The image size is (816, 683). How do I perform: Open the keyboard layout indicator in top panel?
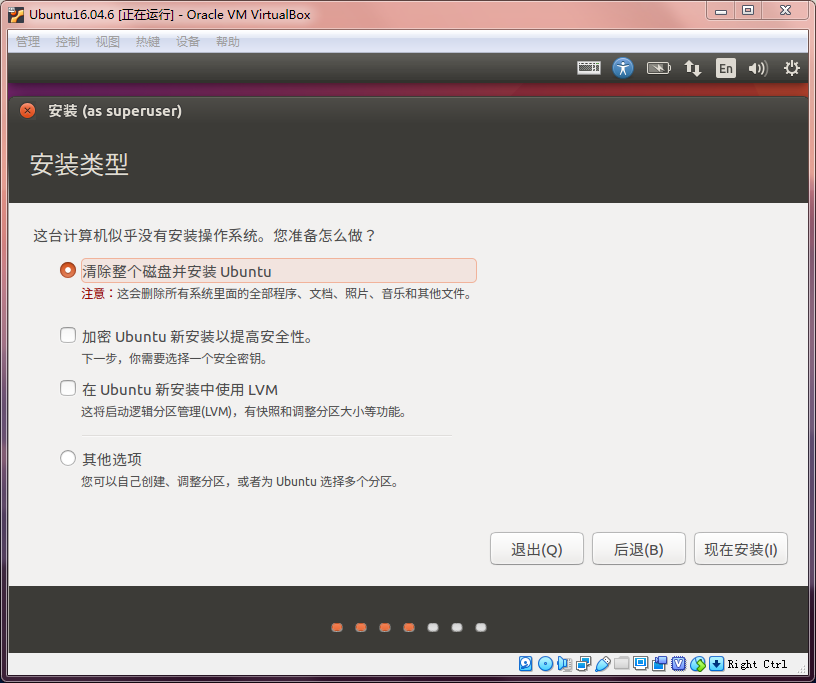tap(589, 68)
